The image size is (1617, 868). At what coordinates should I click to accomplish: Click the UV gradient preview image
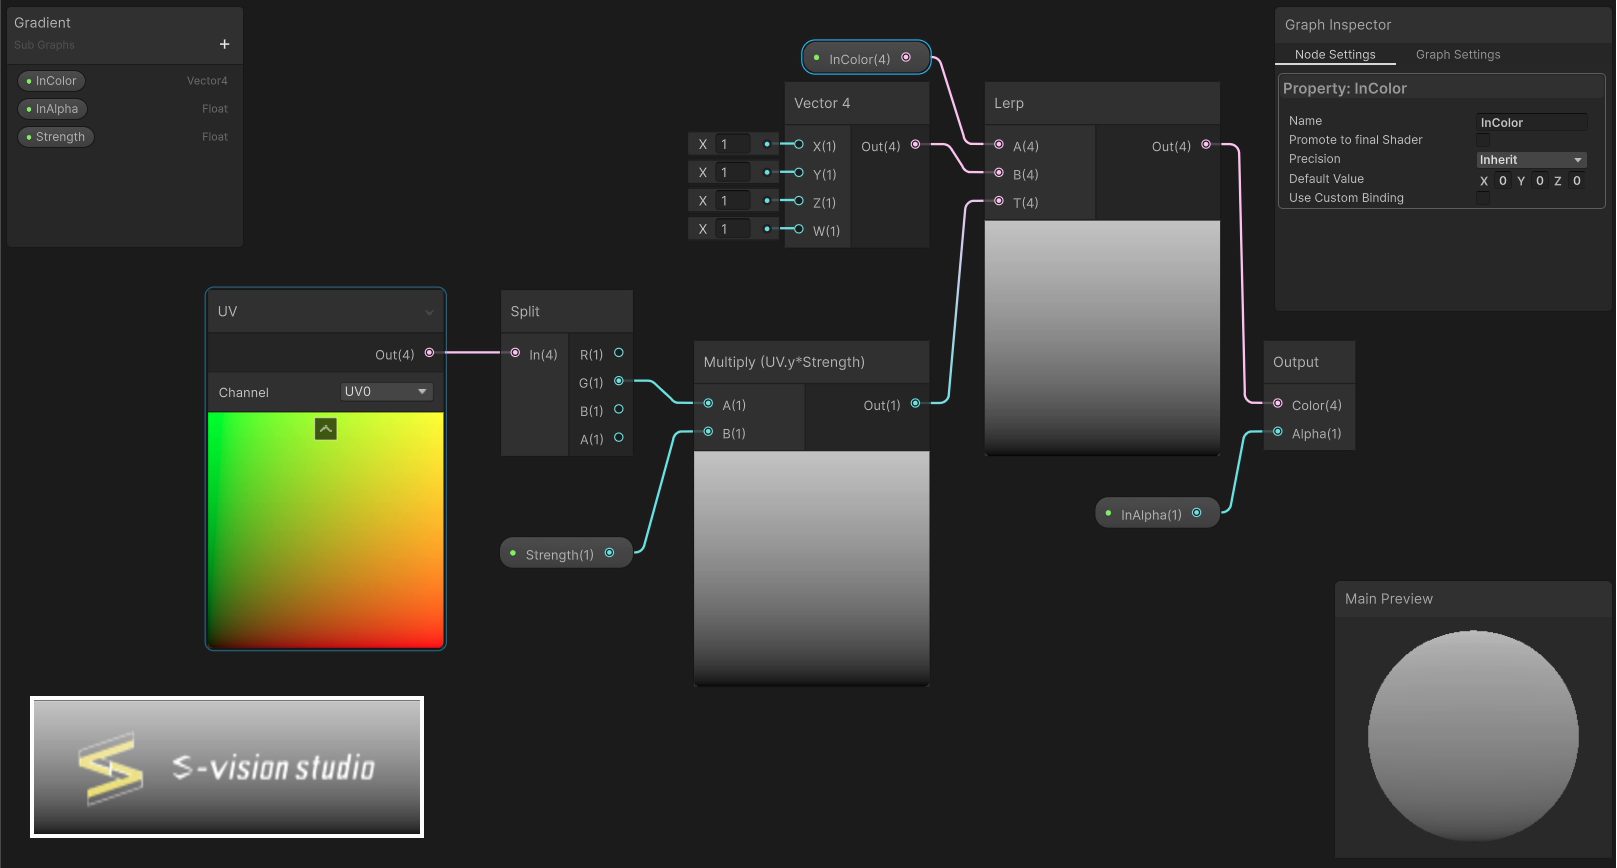(x=325, y=529)
